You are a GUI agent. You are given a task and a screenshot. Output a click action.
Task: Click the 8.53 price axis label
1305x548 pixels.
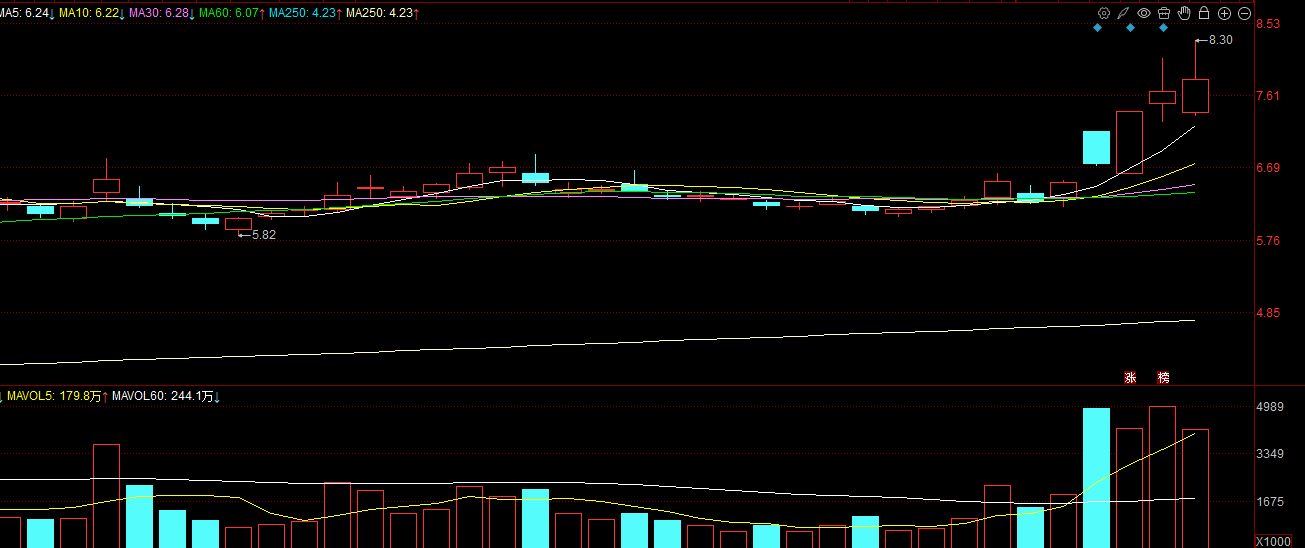pos(1268,24)
